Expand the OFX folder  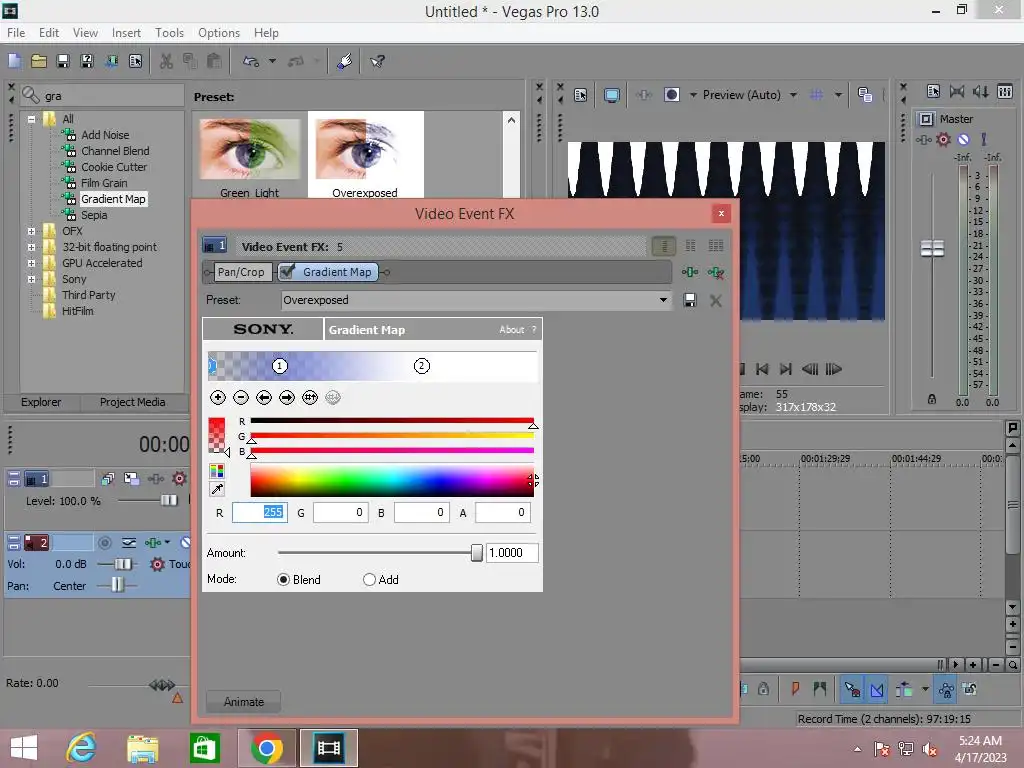tap(31, 231)
